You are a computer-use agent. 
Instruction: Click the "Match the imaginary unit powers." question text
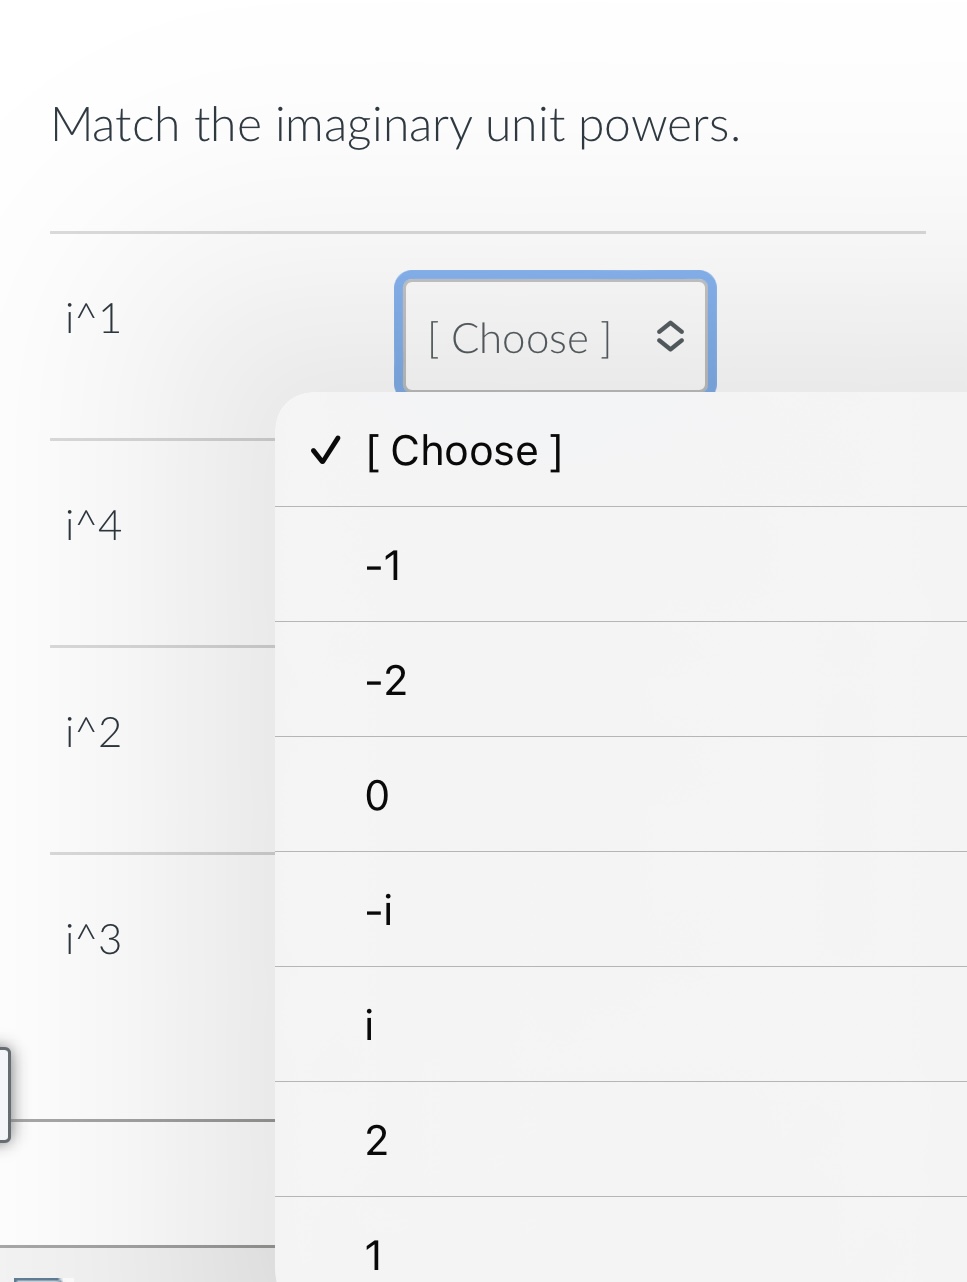tap(395, 126)
